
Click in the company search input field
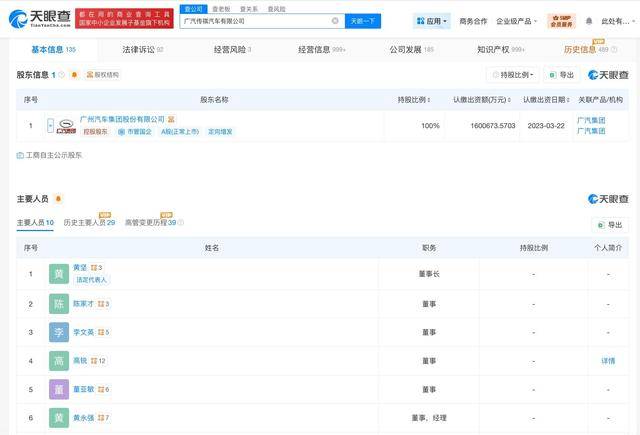pos(255,20)
